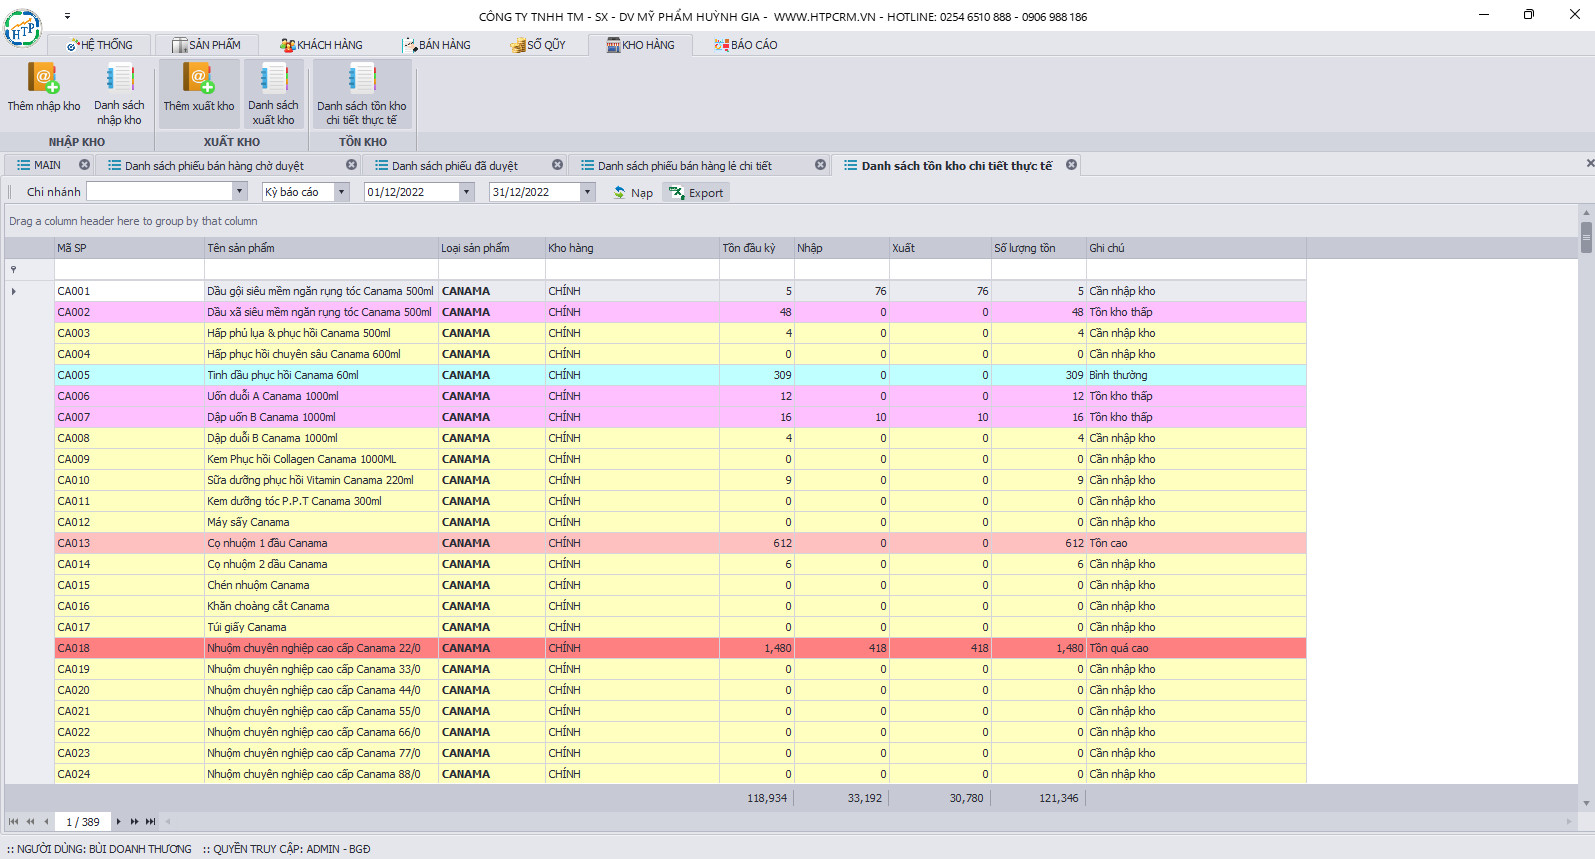Open Danh sách xuất kho
Screen dimensions: 1595x859
pos(273,94)
